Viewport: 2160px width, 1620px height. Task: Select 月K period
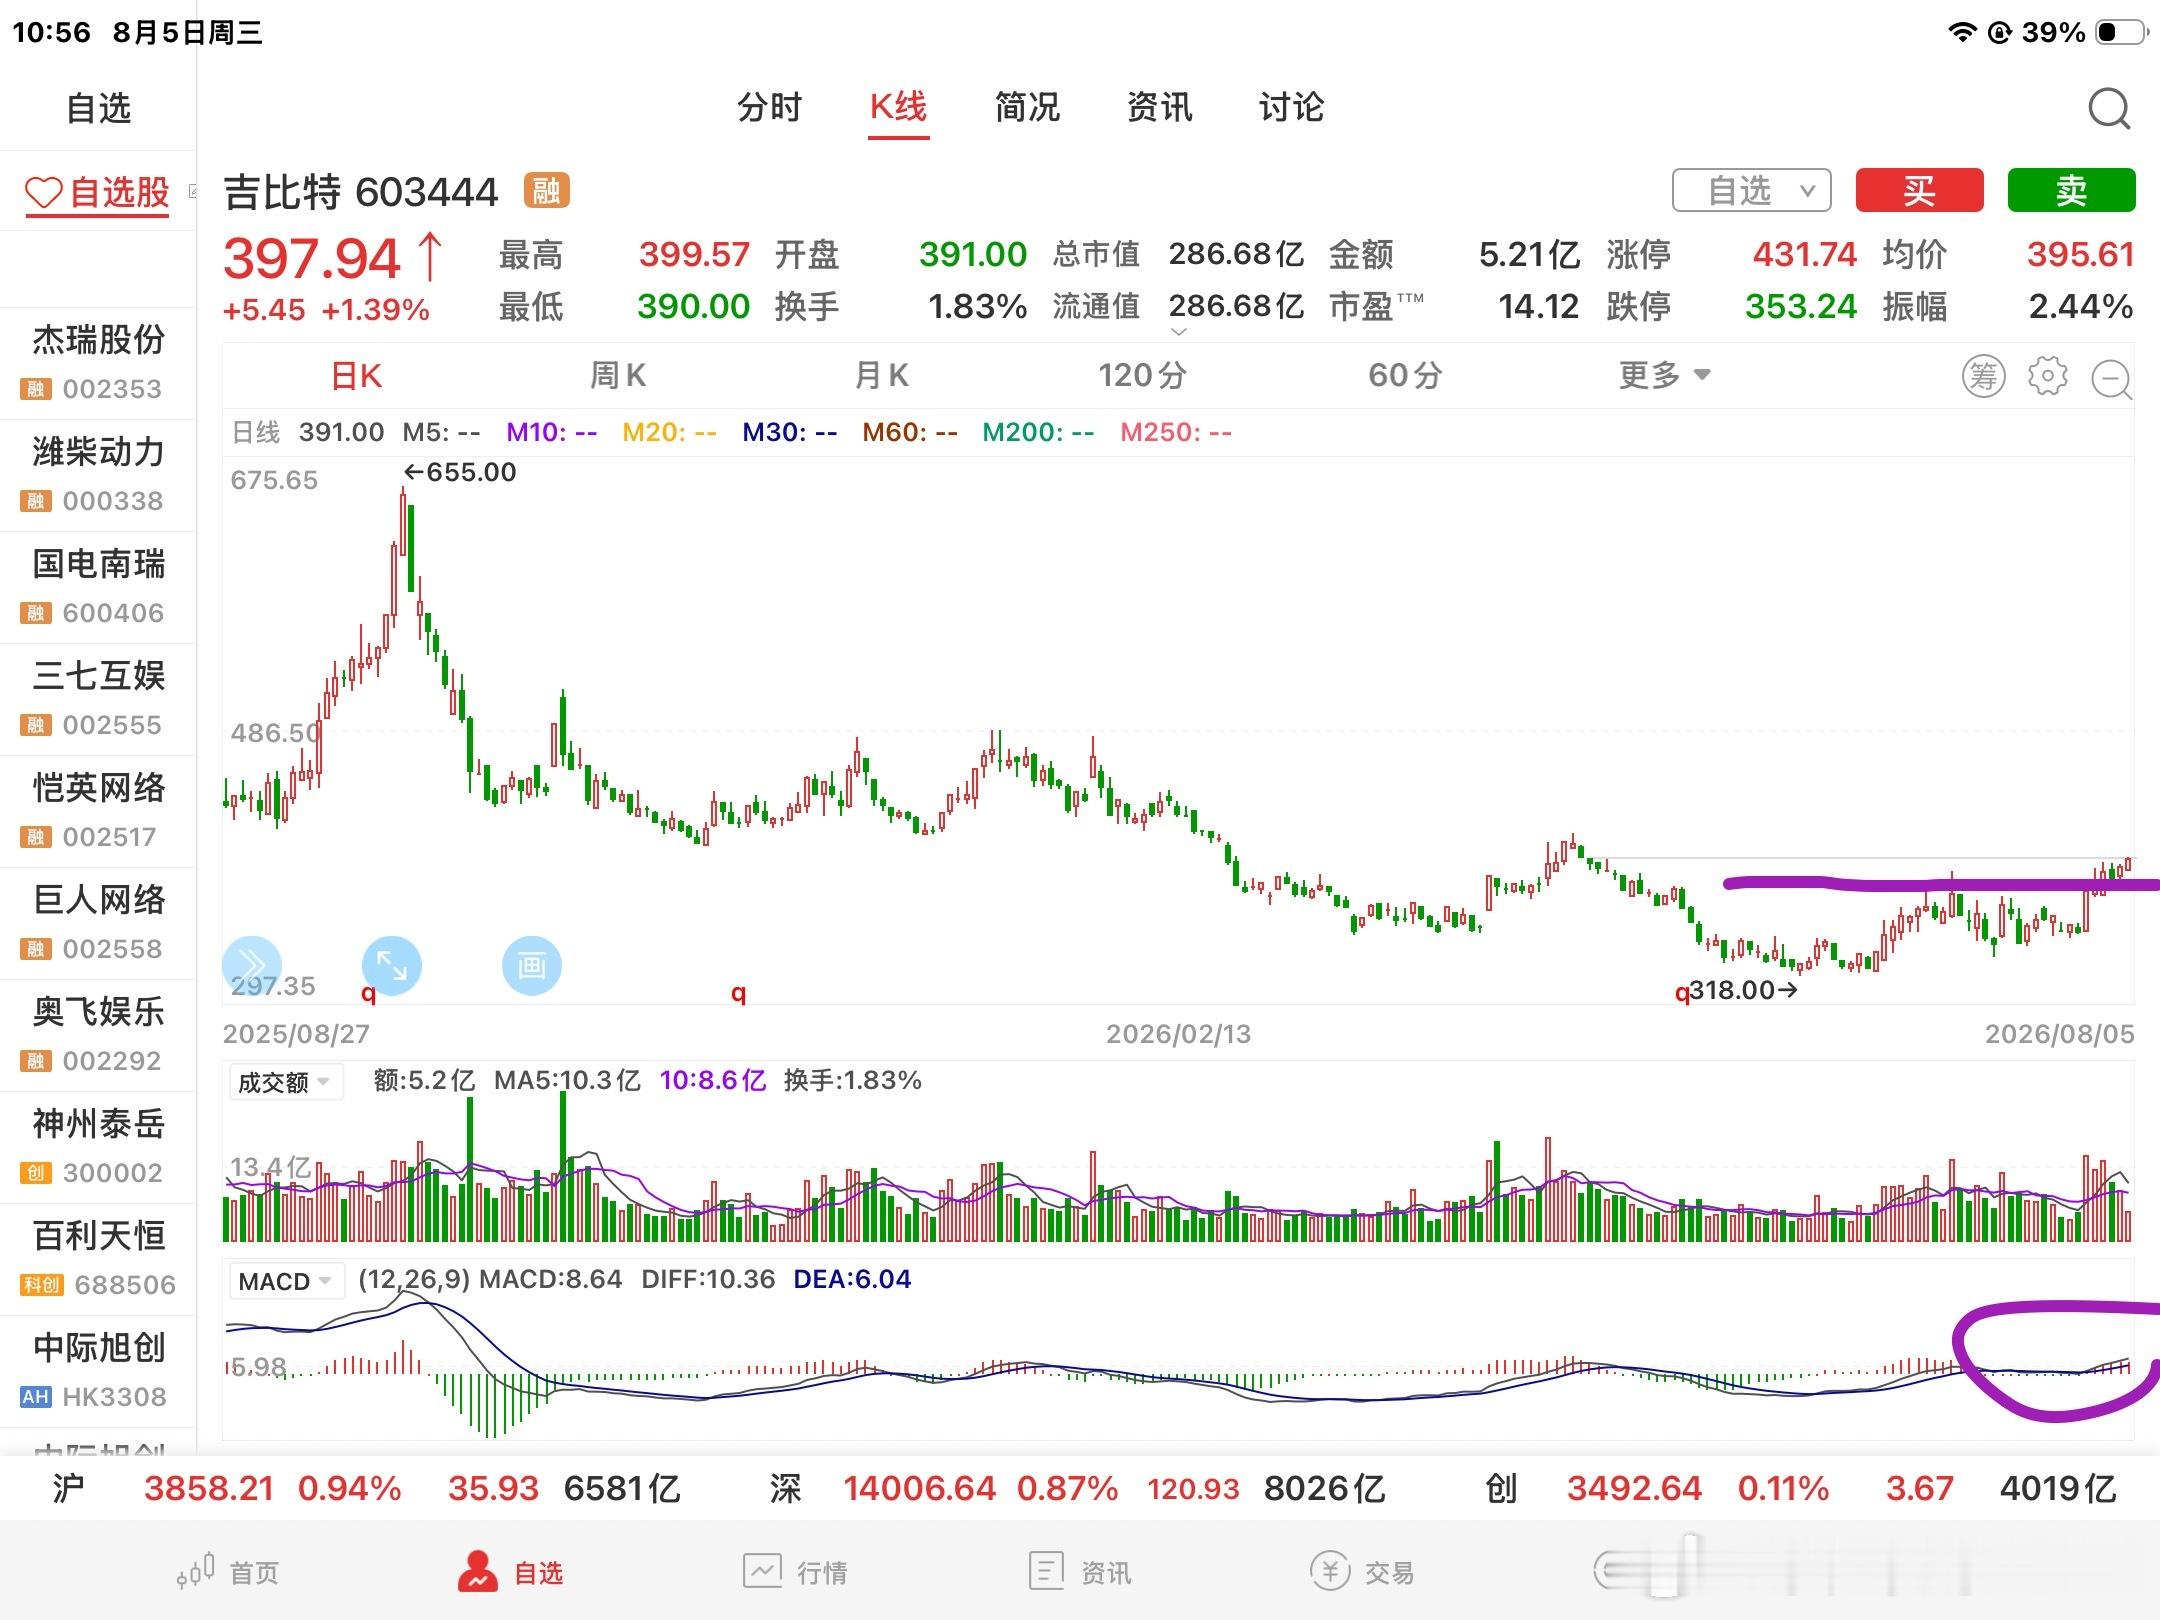[x=881, y=376]
